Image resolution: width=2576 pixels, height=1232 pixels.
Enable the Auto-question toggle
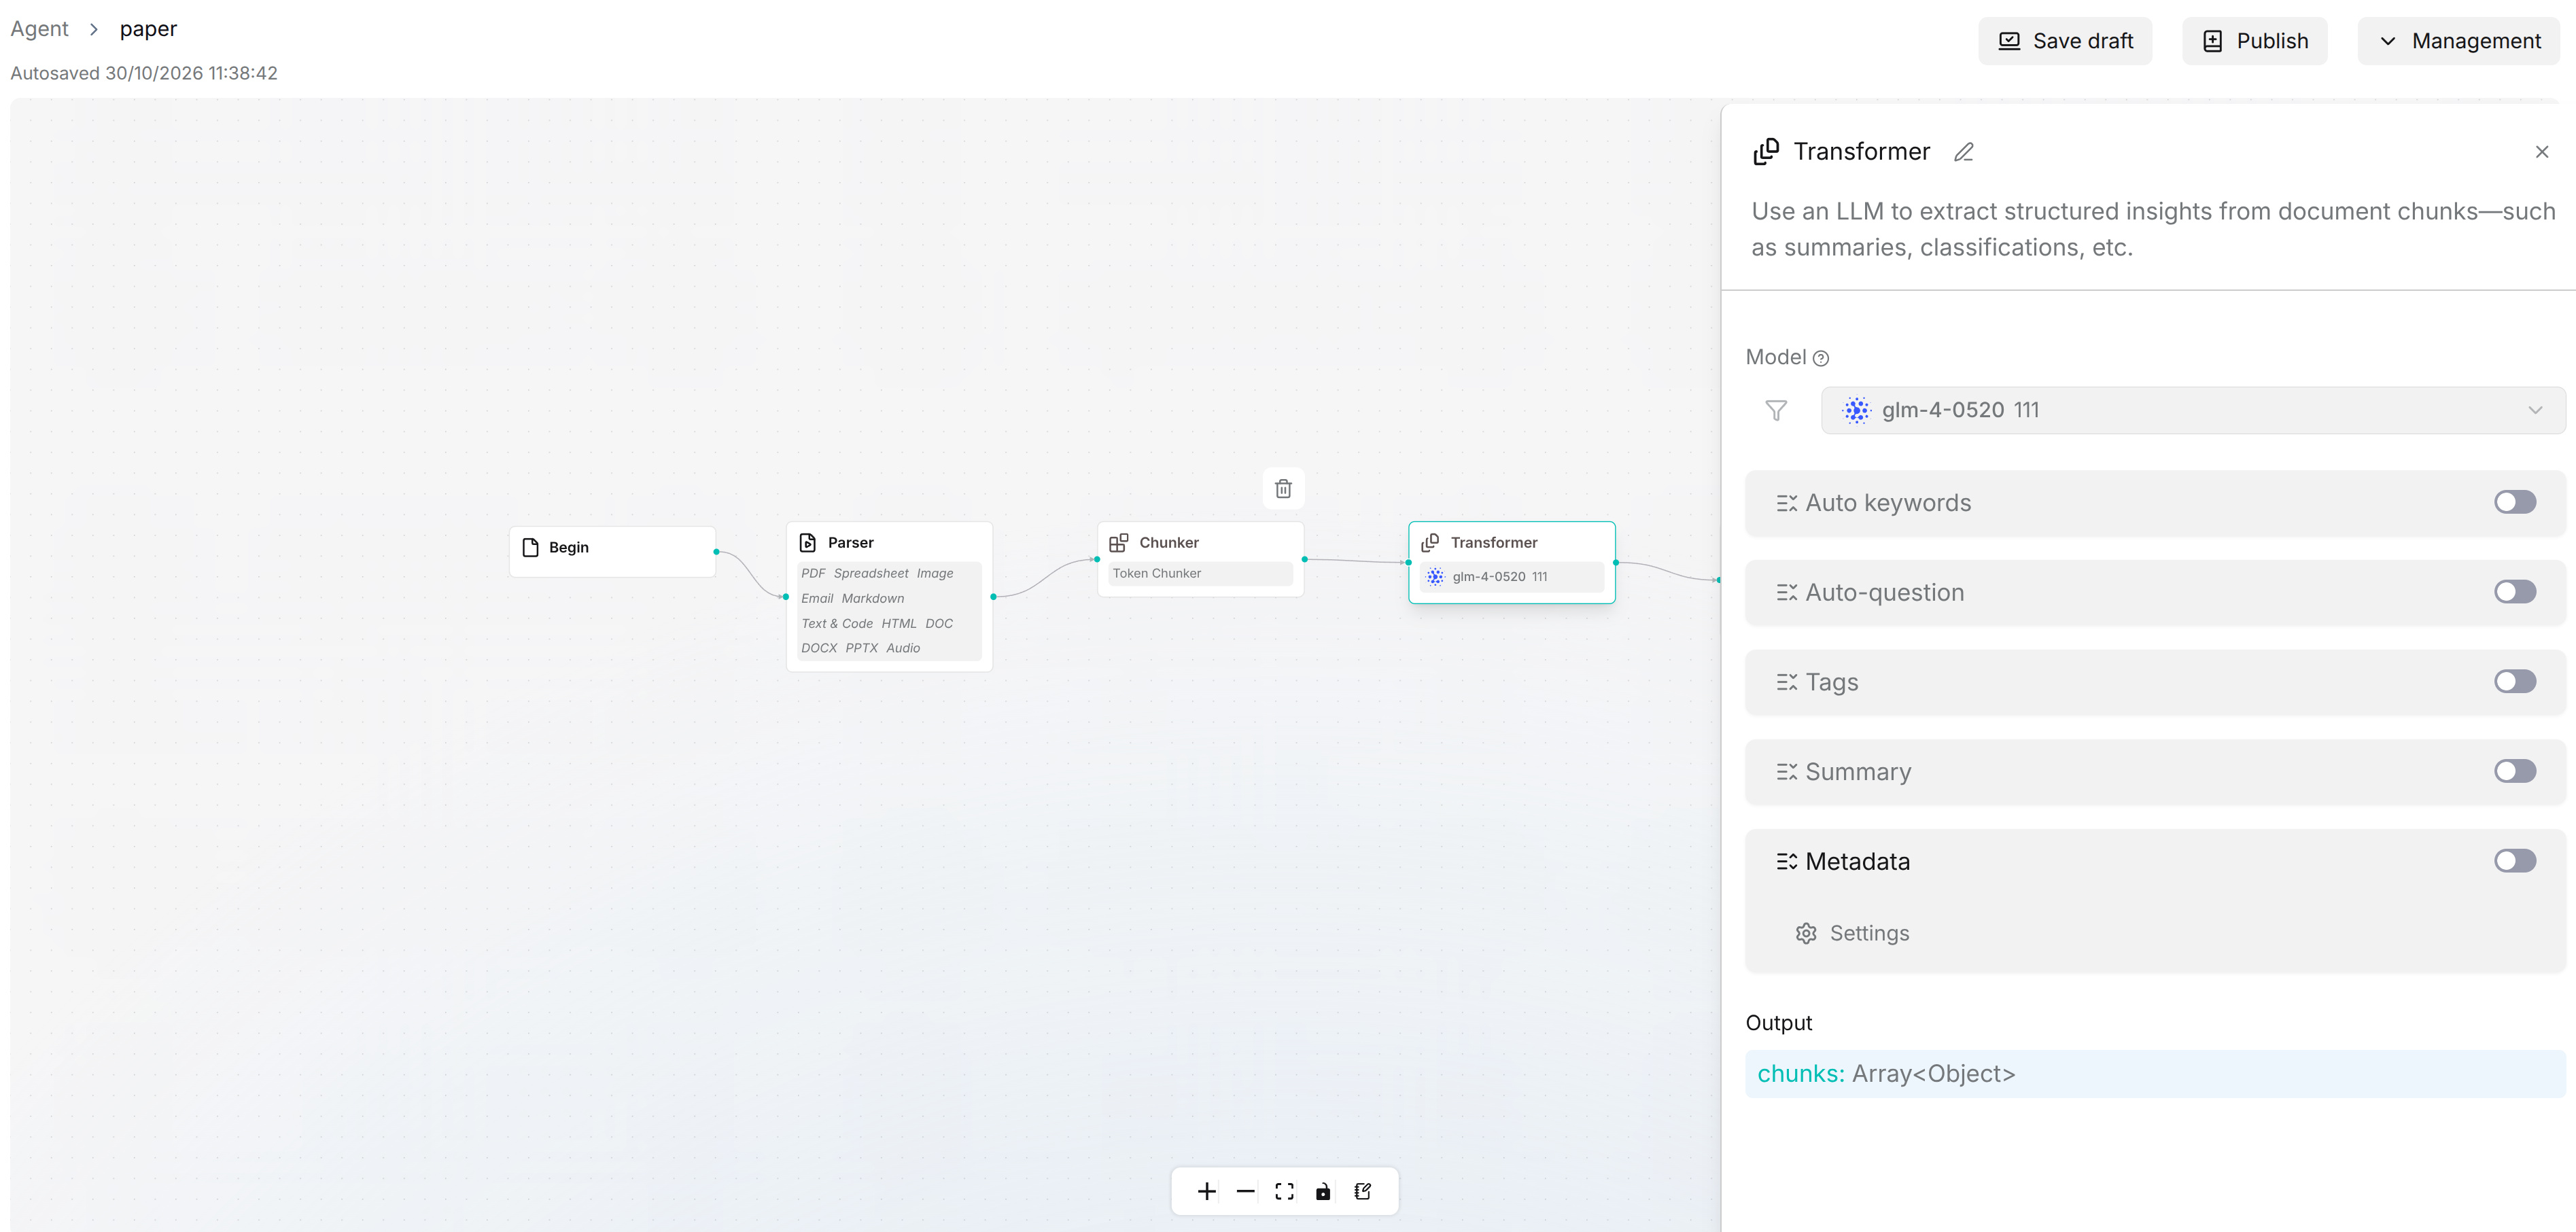click(2514, 592)
